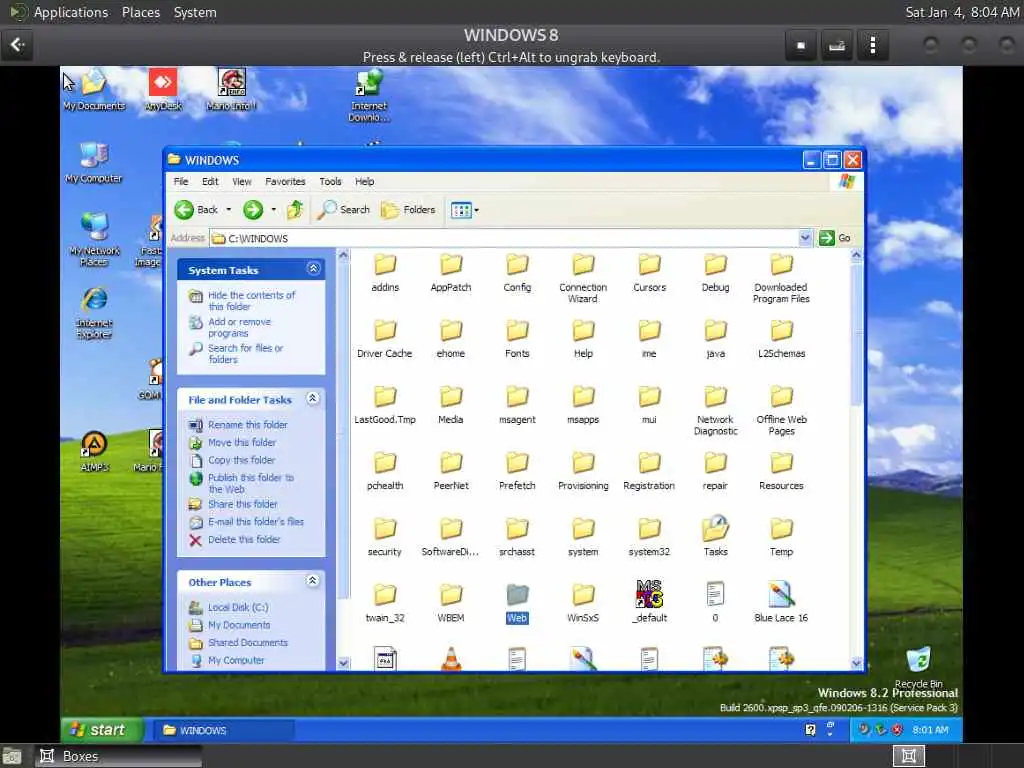Select the Media folder
Viewport: 1024px width, 768px height.
pyautogui.click(x=451, y=404)
